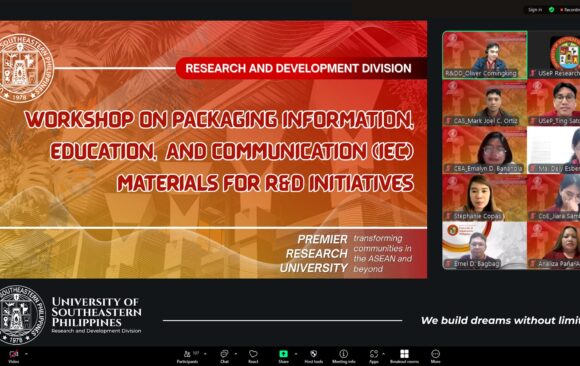Open the caret next to Video

coord(26,354)
